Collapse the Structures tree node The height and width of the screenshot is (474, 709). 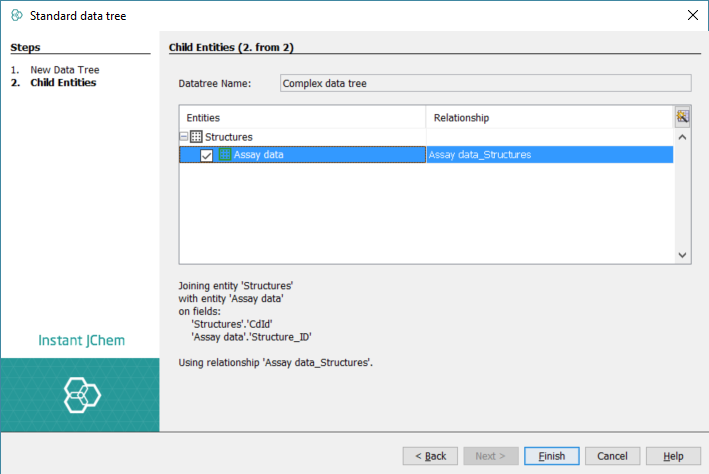[183, 137]
